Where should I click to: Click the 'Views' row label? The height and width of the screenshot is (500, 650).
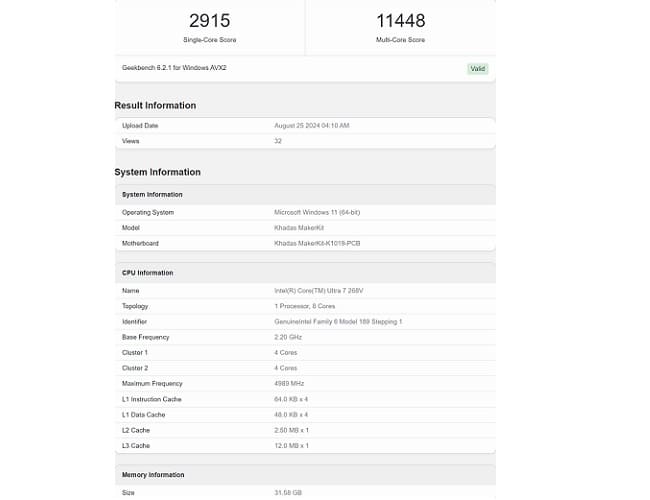click(131, 141)
